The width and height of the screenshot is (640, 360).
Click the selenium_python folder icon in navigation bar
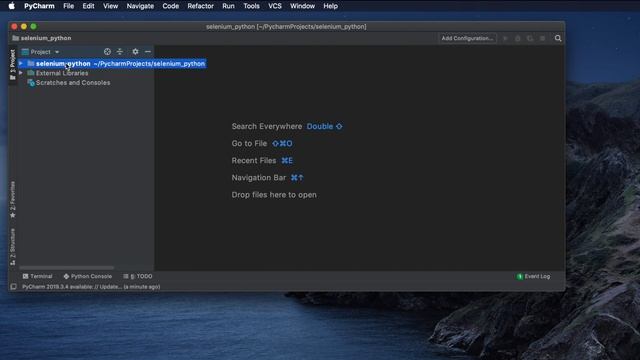point(16,38)
